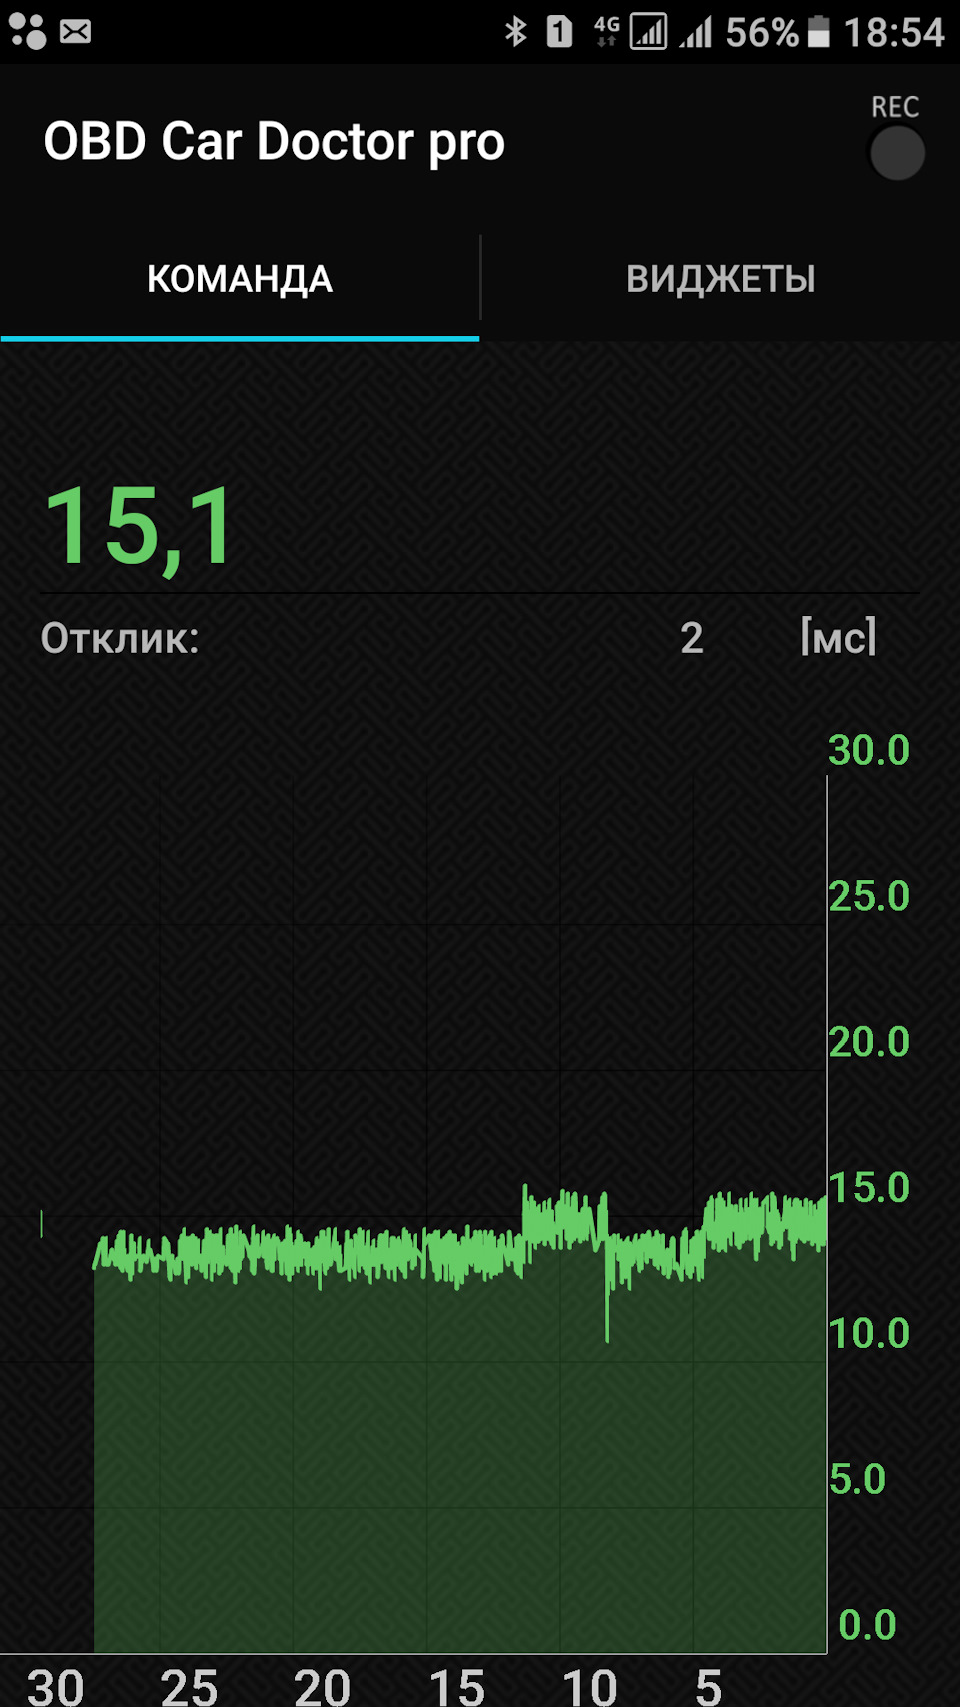The image size is (960, 1707).
Task: Tap the 25 x-axis time label
Action: (189, 1687)
